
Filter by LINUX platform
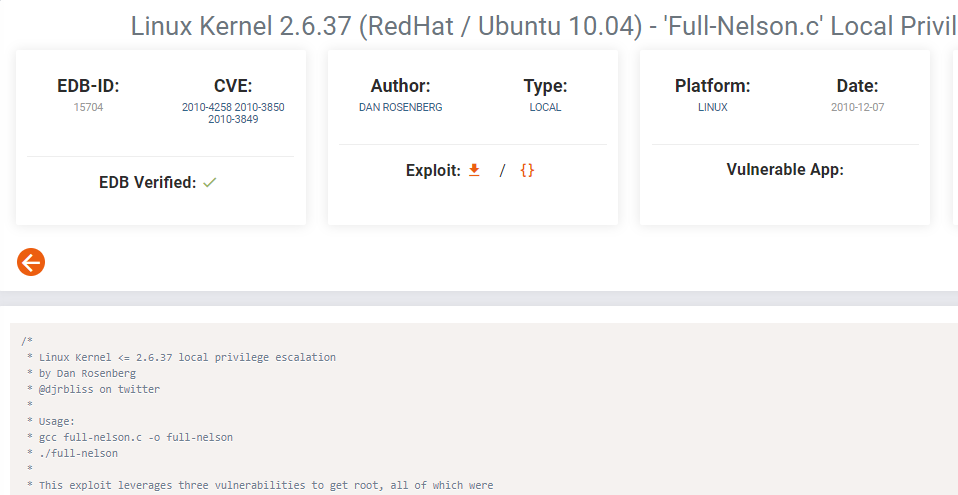coord(712,107)
